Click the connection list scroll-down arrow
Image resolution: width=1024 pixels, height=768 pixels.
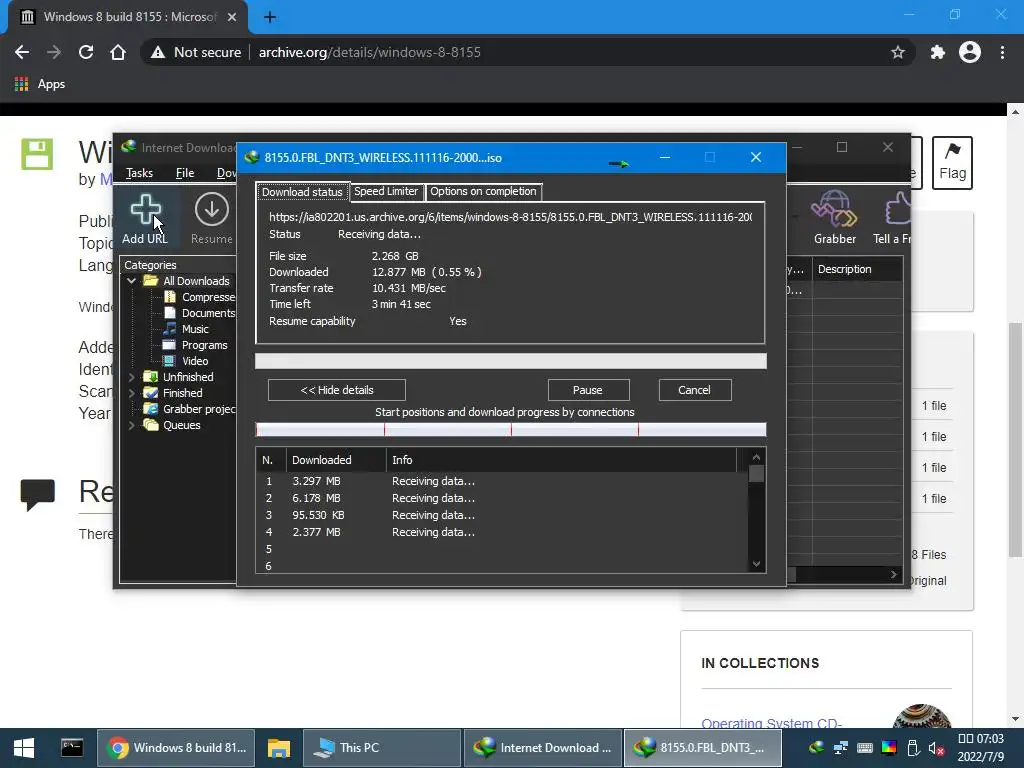click(756, 564)
